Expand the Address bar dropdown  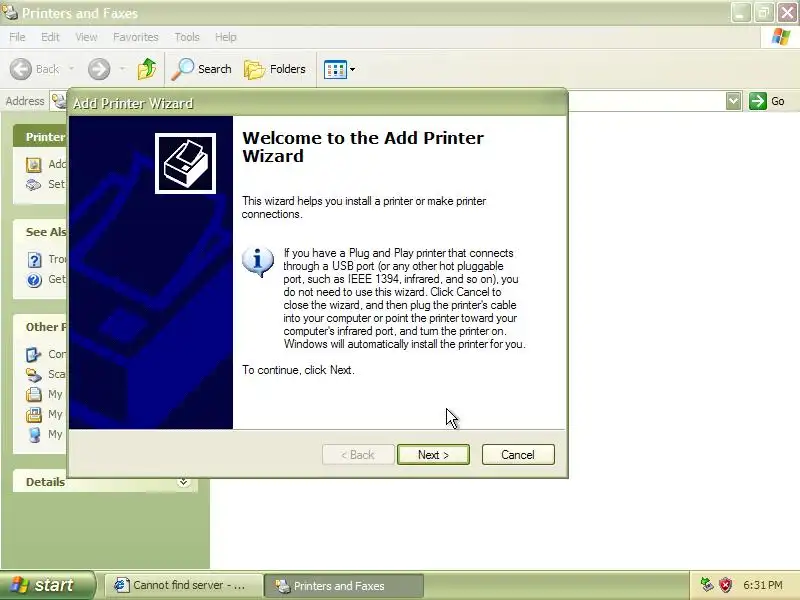pos(733,101)
